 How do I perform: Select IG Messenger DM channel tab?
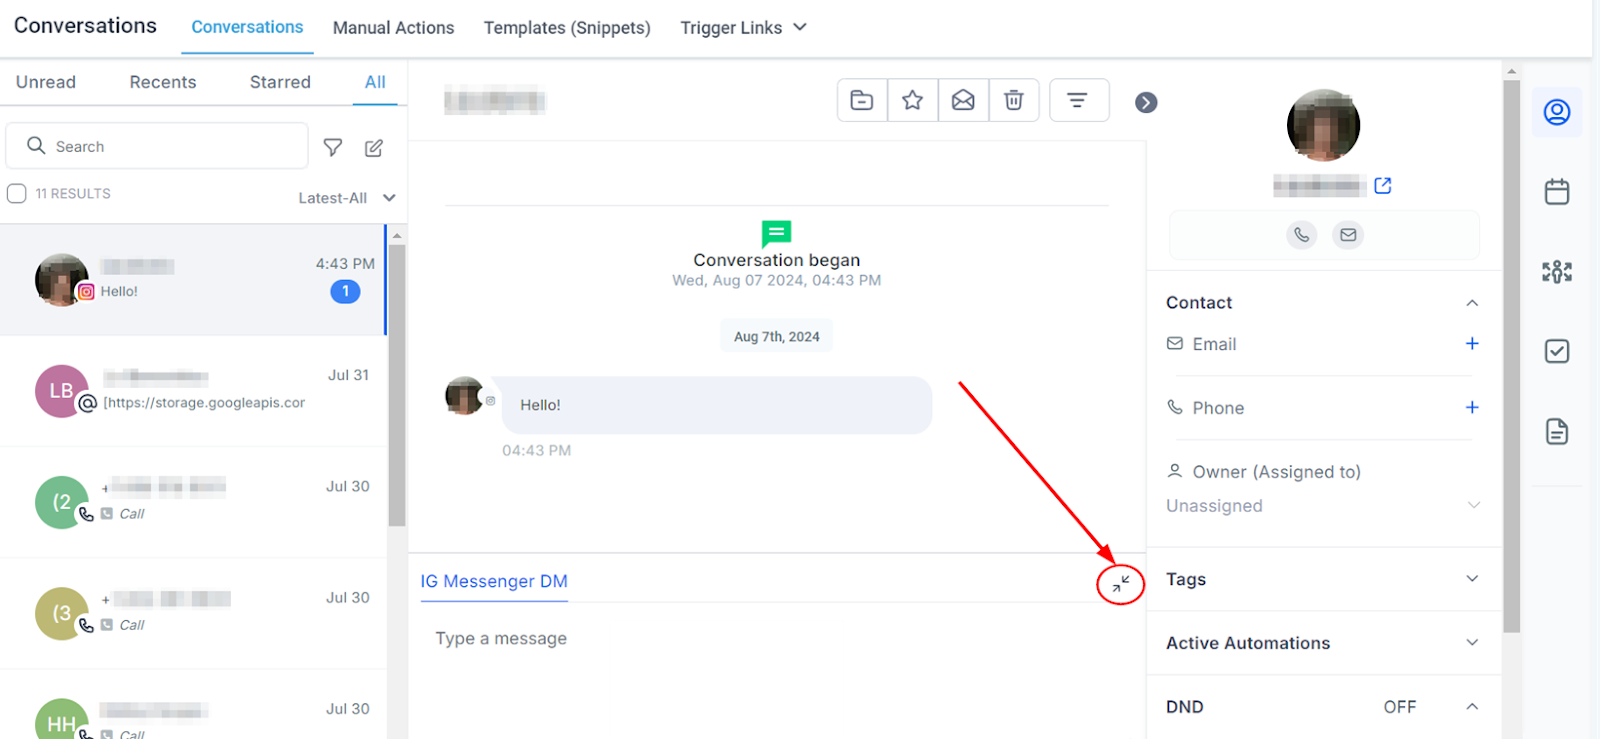pyautogui.click(x=494, y=581)
